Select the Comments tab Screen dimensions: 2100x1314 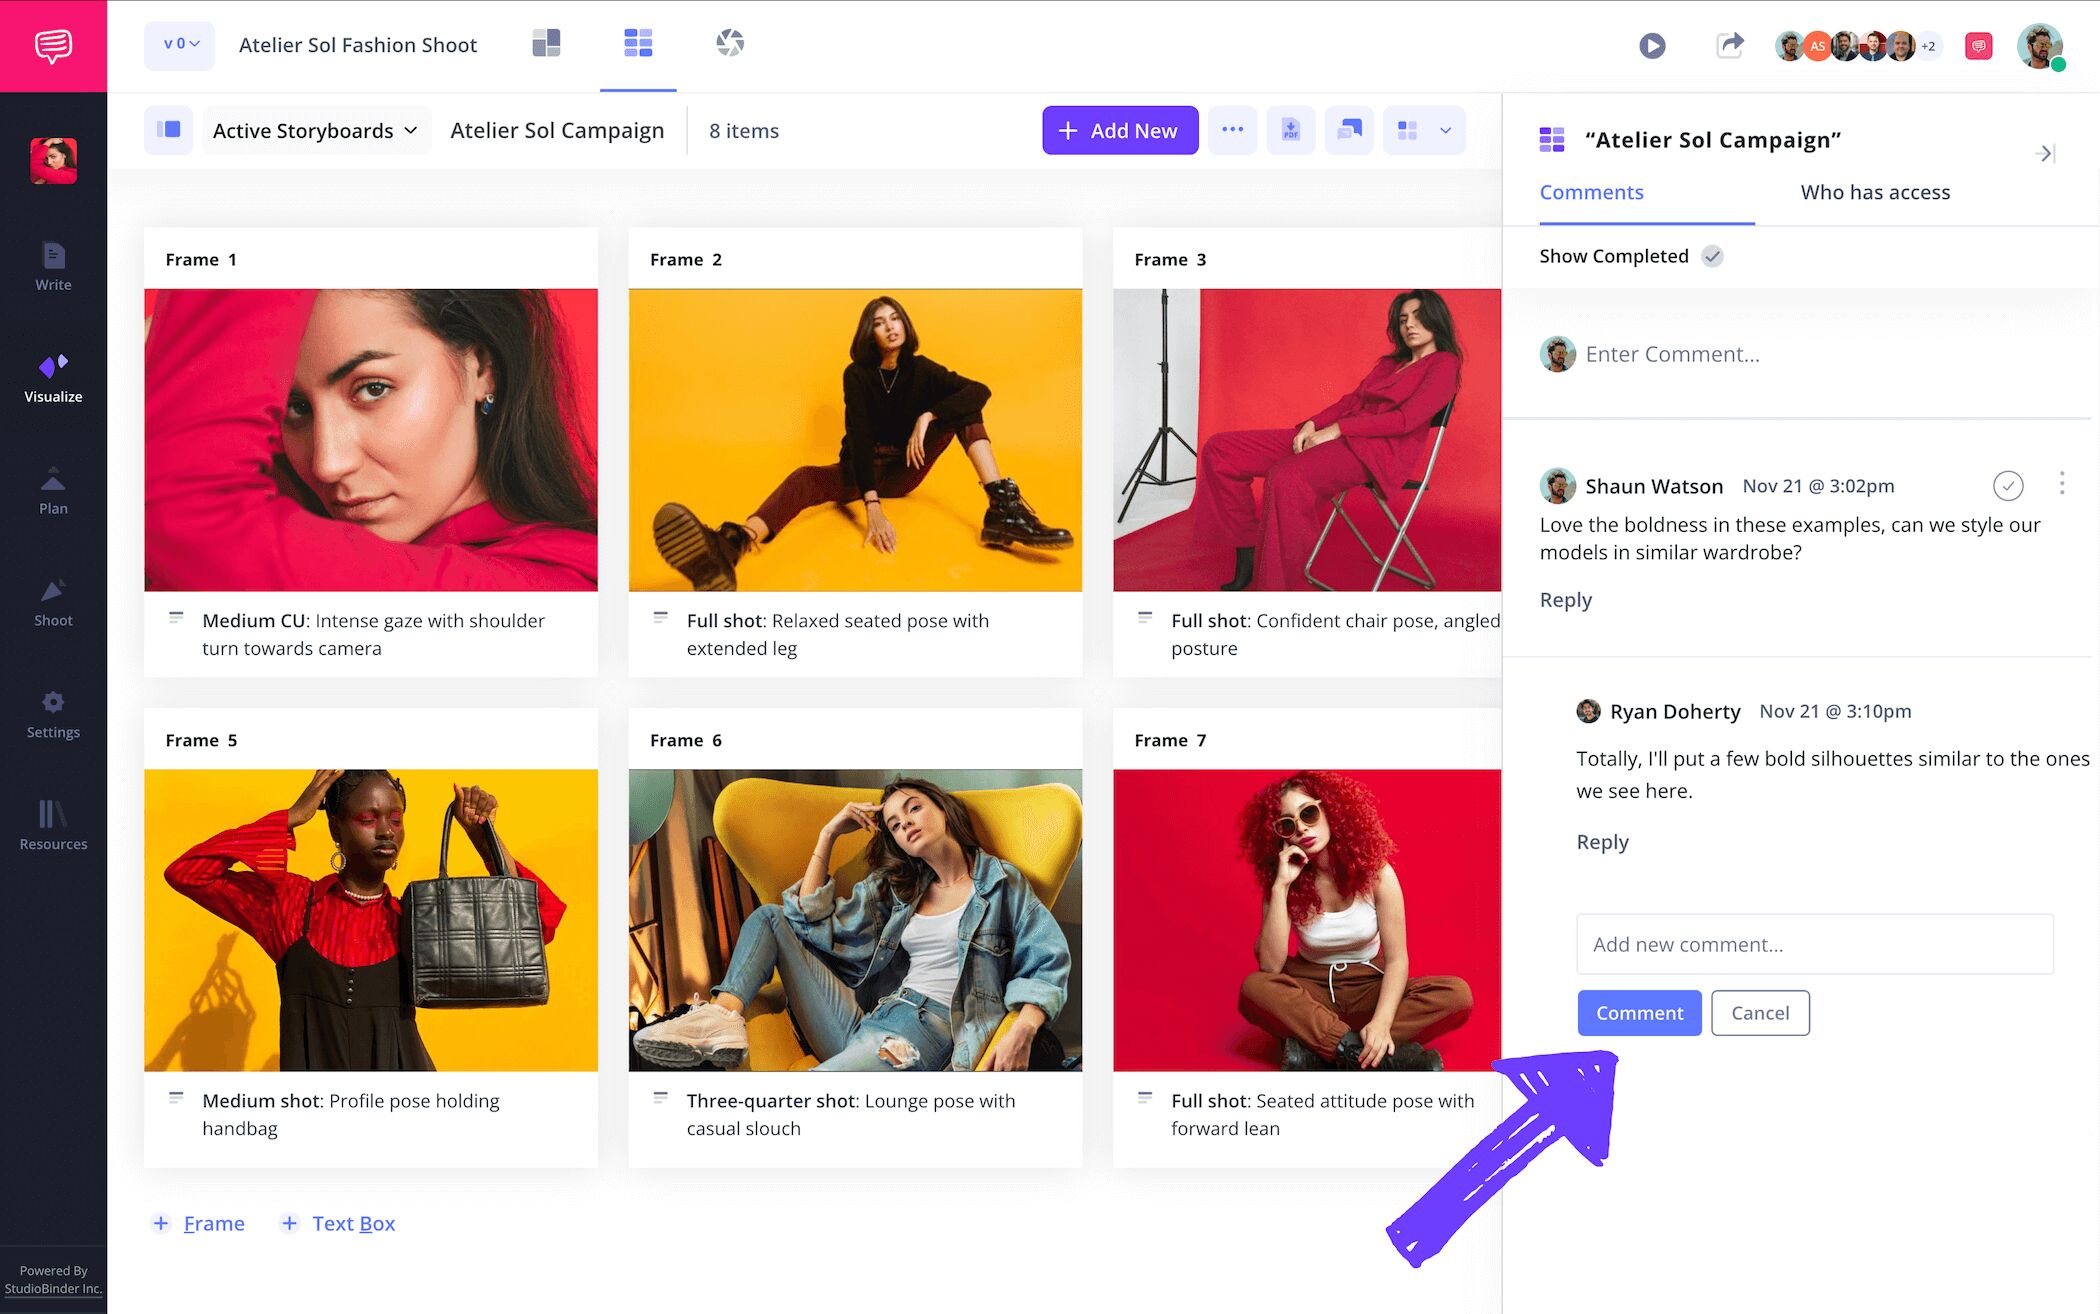tap(1591, 192)
